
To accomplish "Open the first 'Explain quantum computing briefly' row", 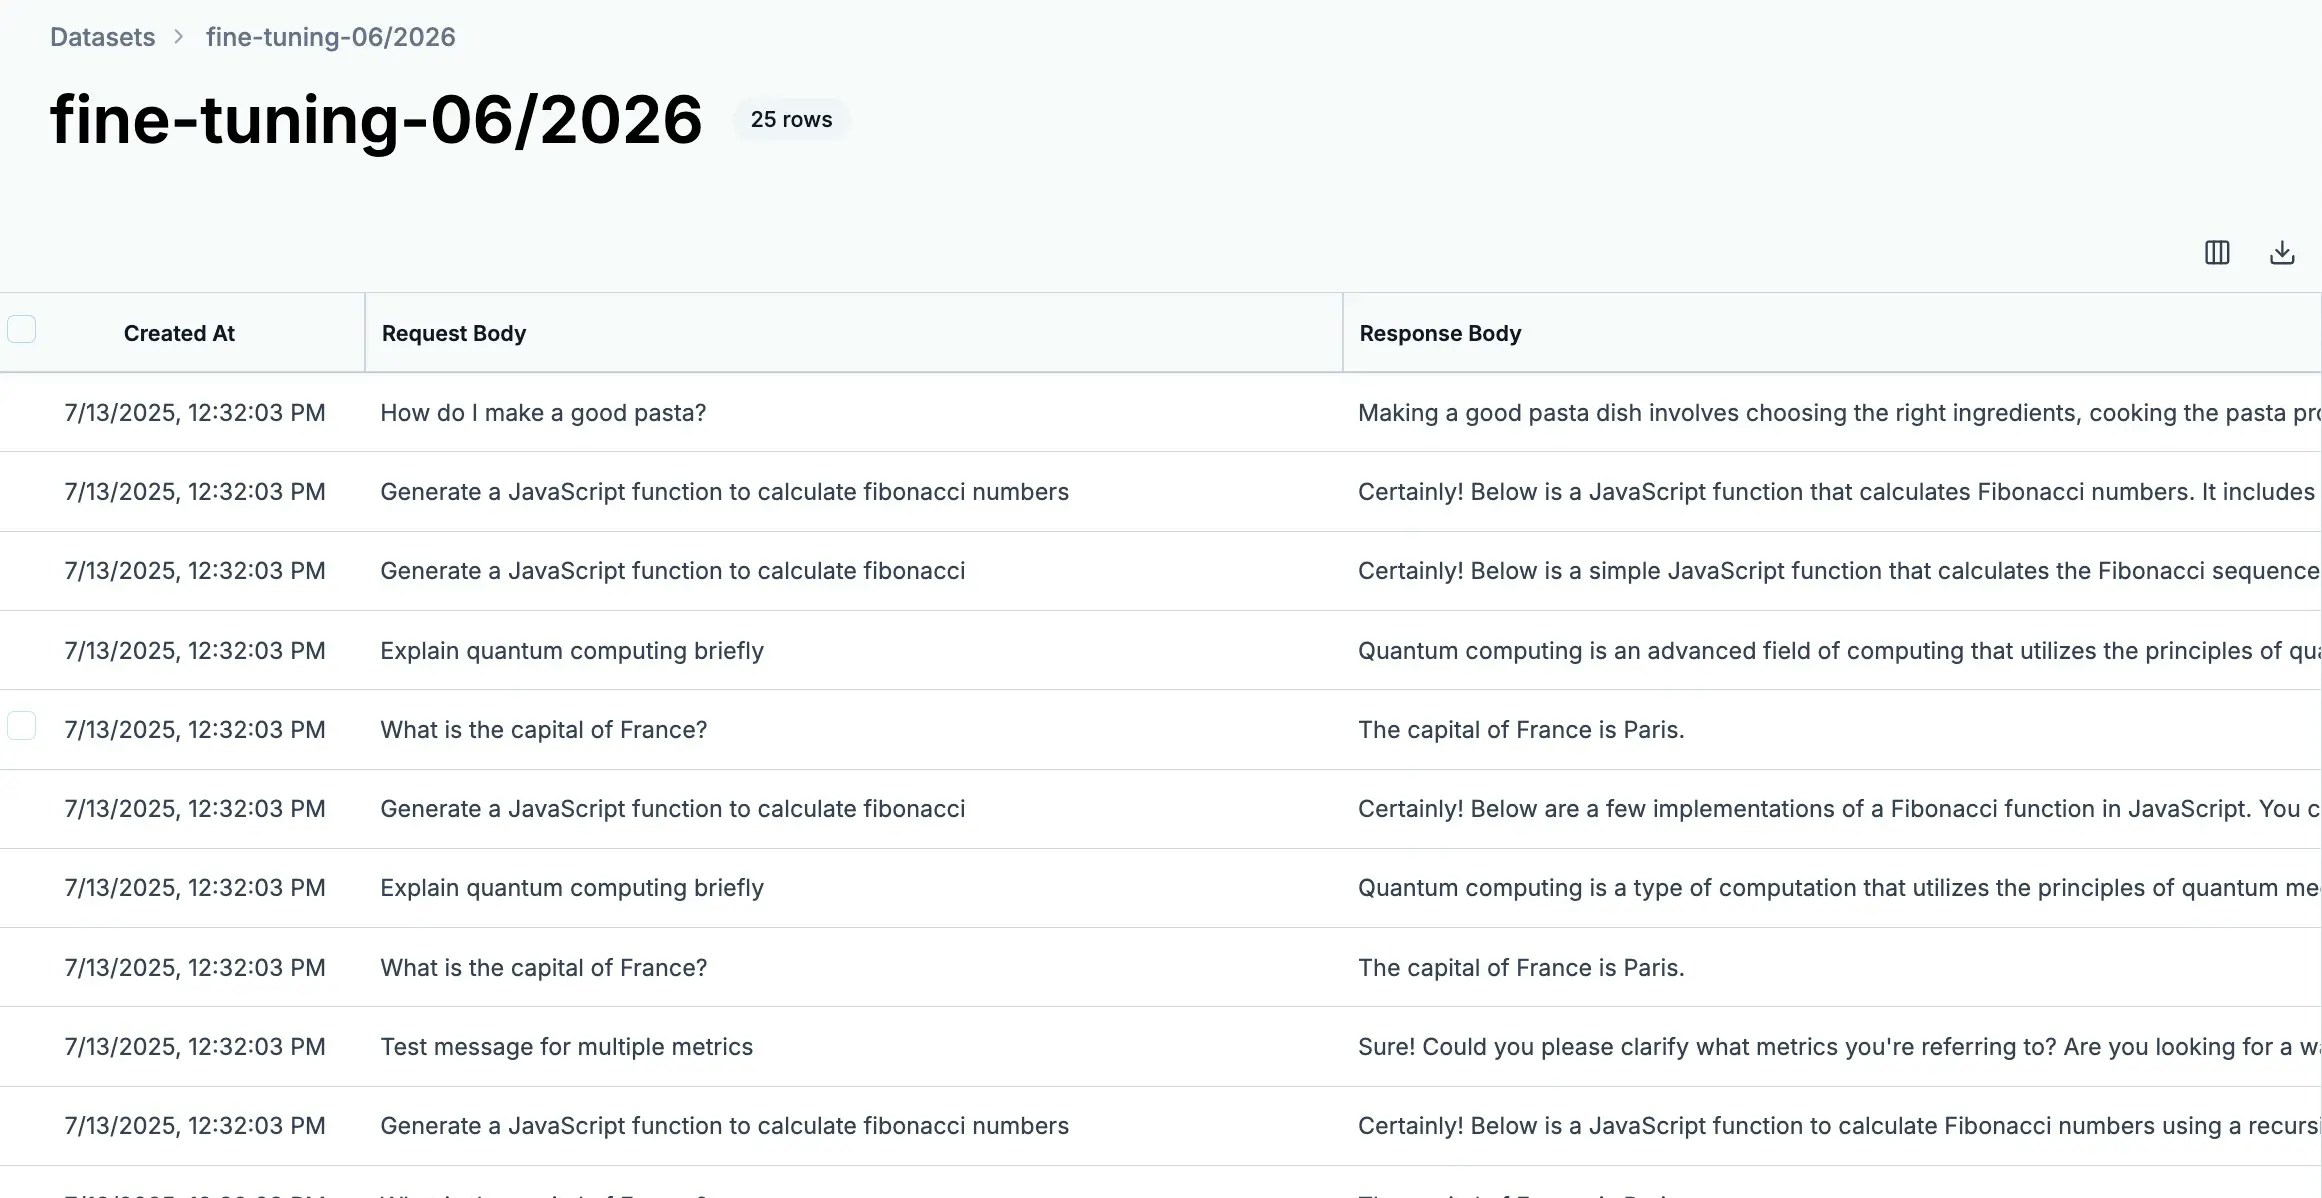I will pyautogui.click(x=571, y=650).
